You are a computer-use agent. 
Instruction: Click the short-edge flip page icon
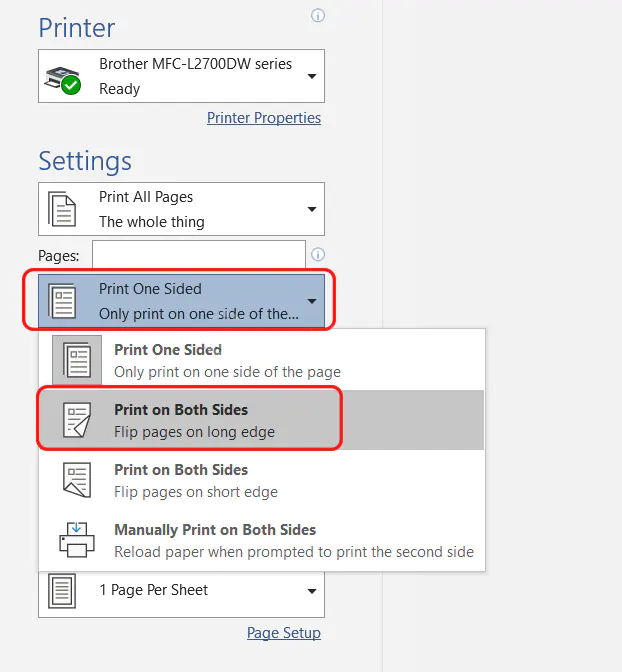pos(77,480)
